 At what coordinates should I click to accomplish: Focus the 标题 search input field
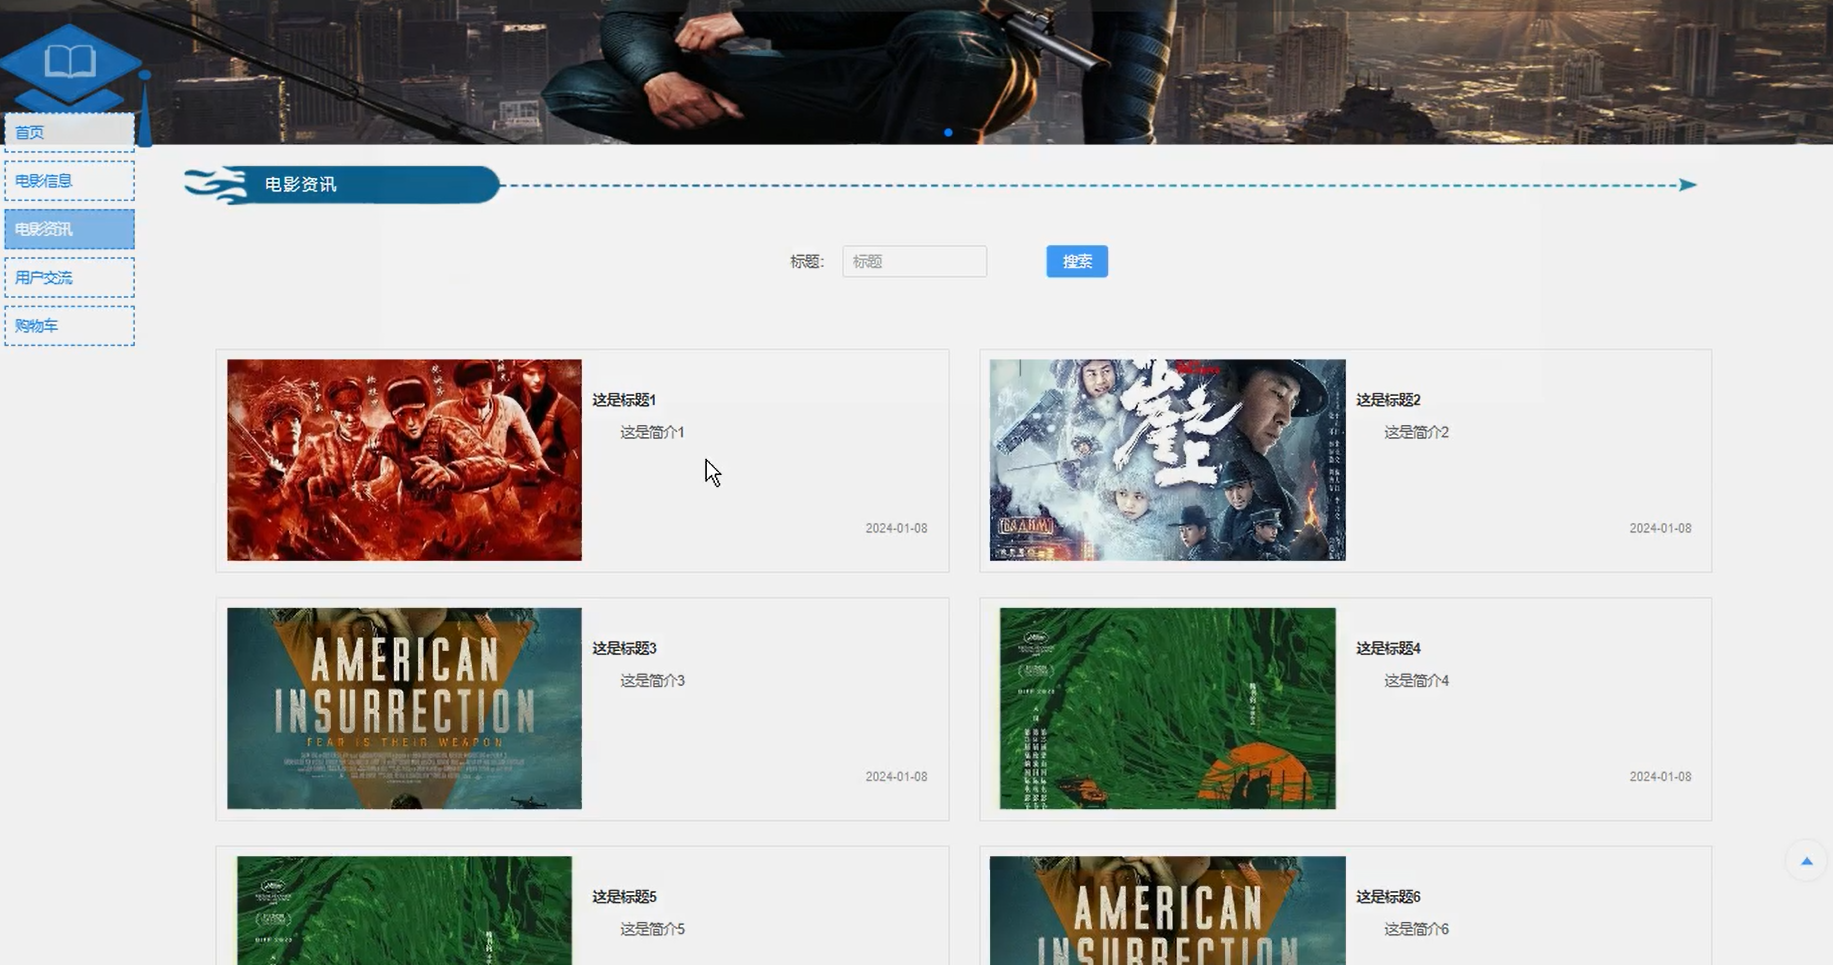[914, 261]
